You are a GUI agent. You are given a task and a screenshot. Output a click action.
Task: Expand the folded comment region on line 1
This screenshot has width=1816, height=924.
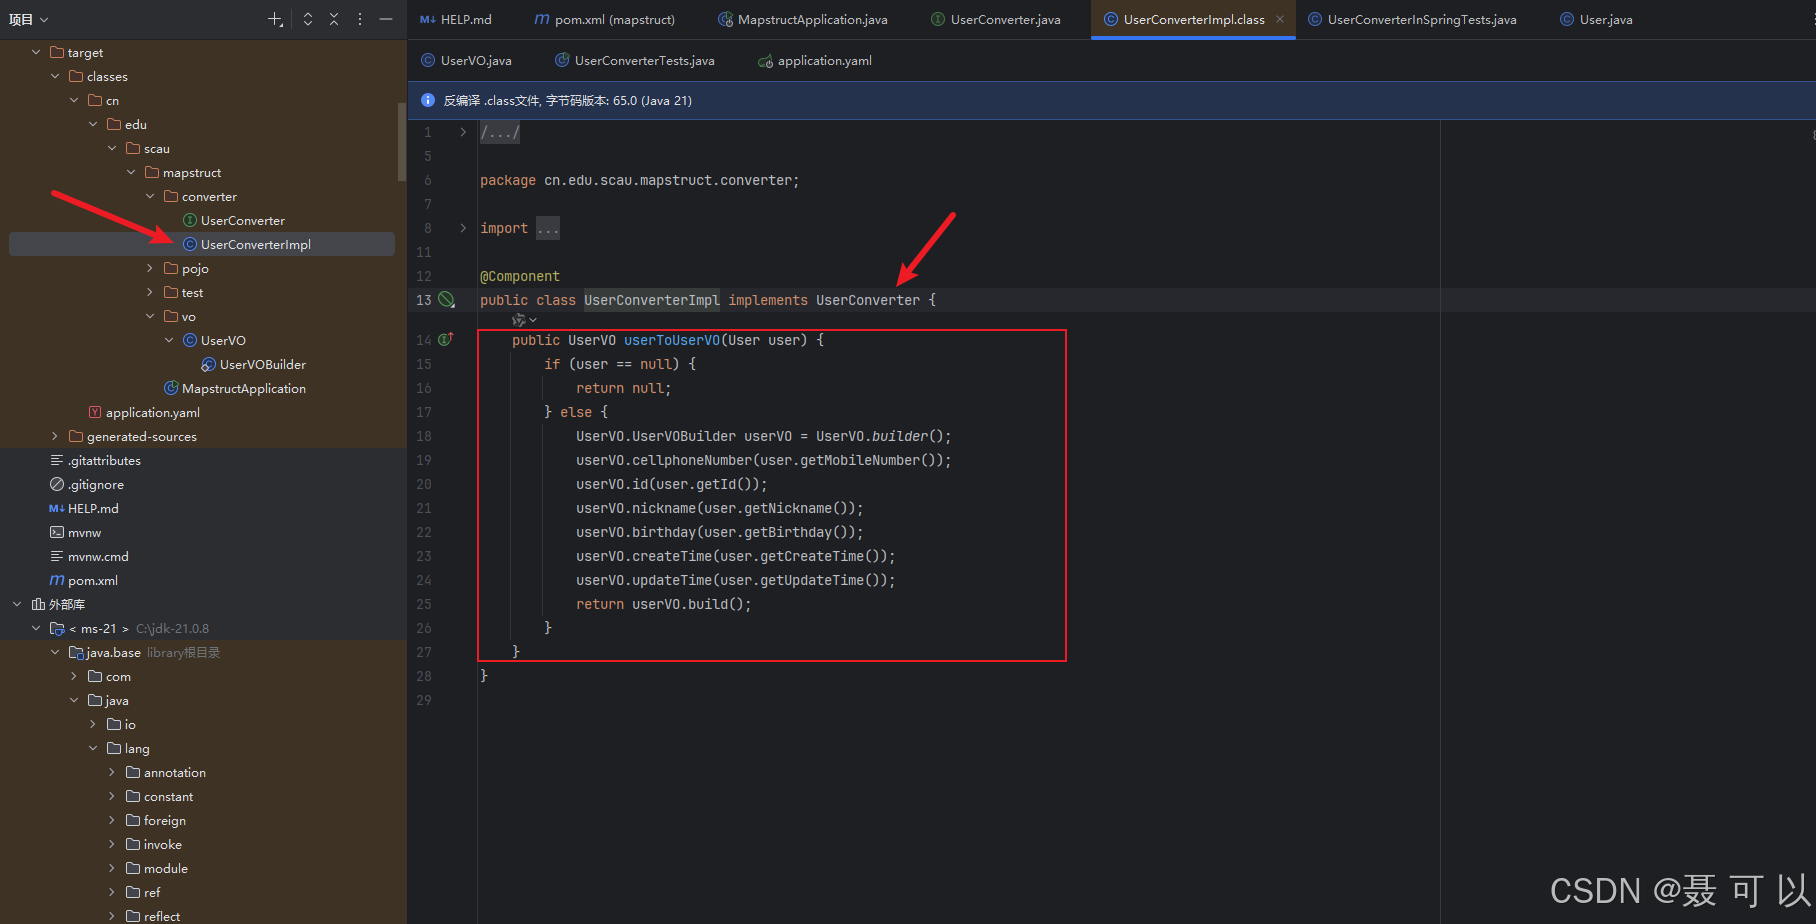point(500,131)
